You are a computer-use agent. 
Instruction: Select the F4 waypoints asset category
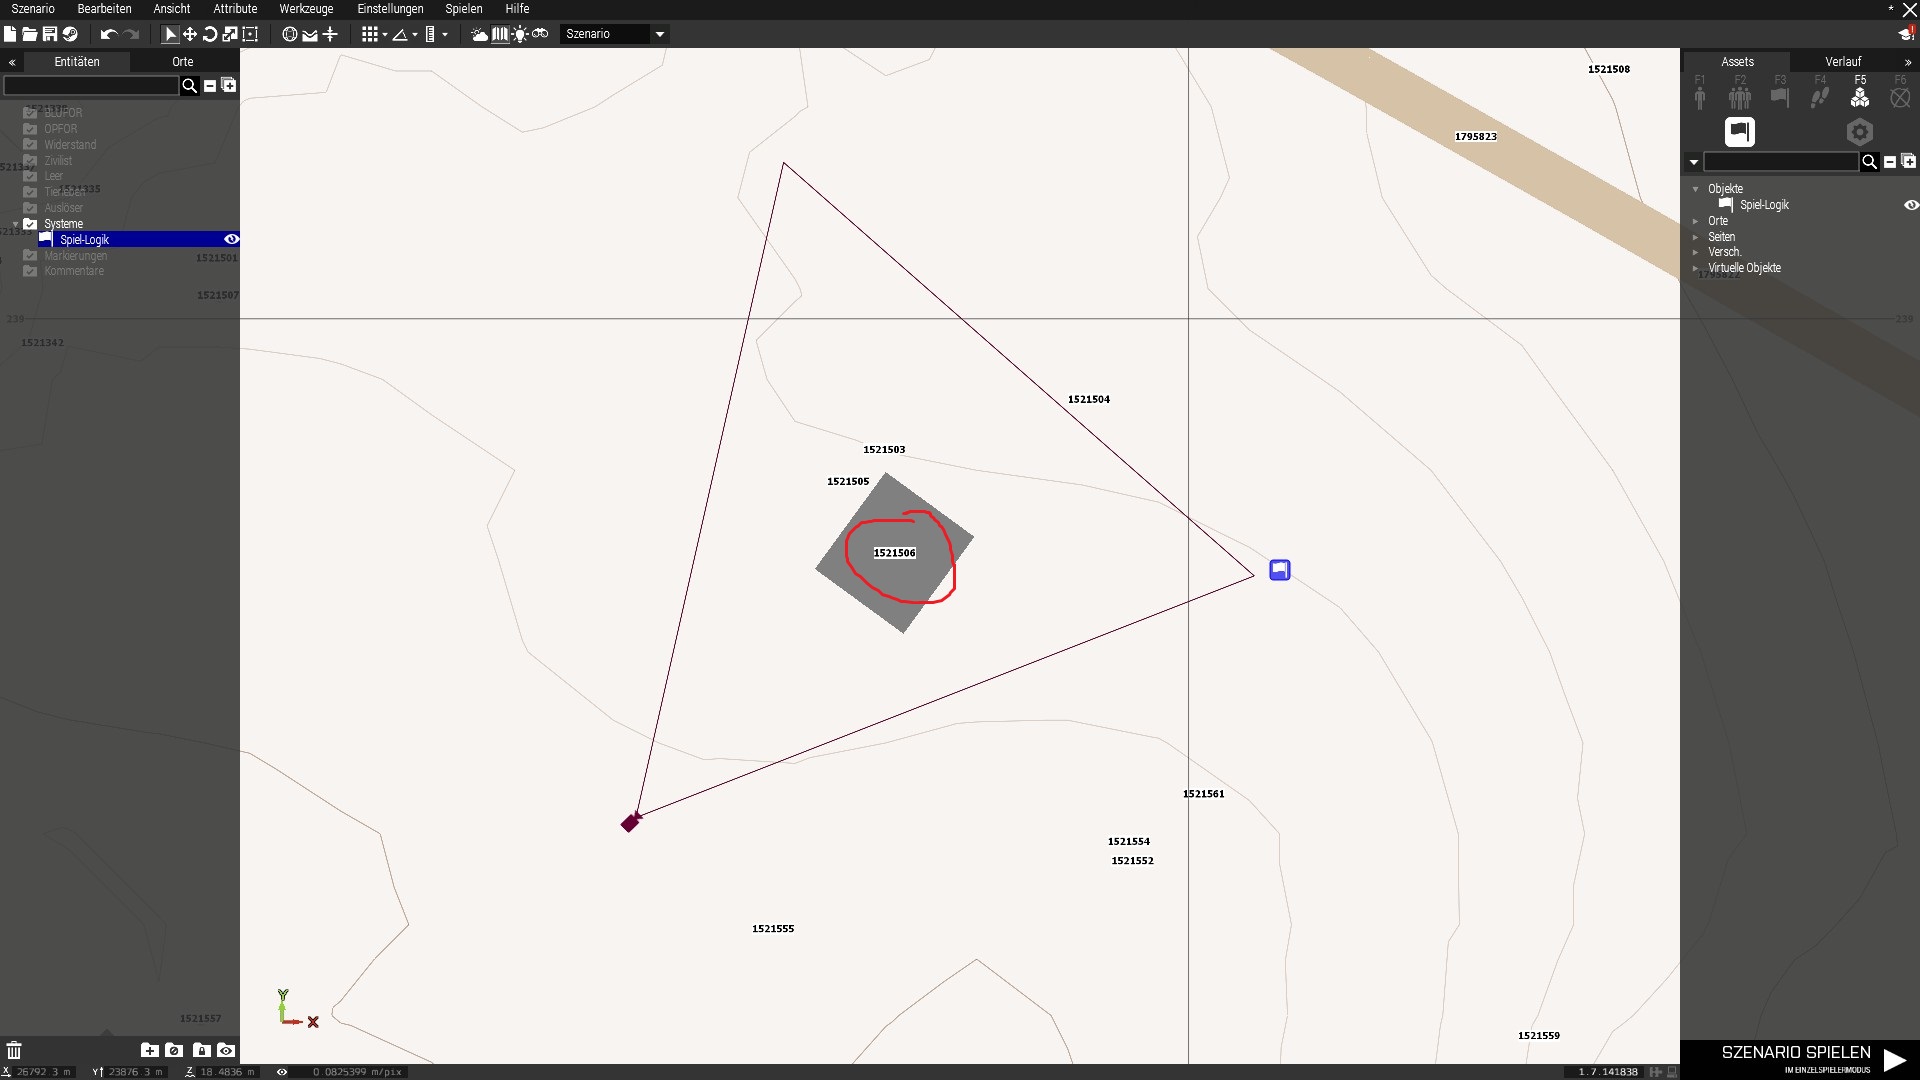(1820, 97)
